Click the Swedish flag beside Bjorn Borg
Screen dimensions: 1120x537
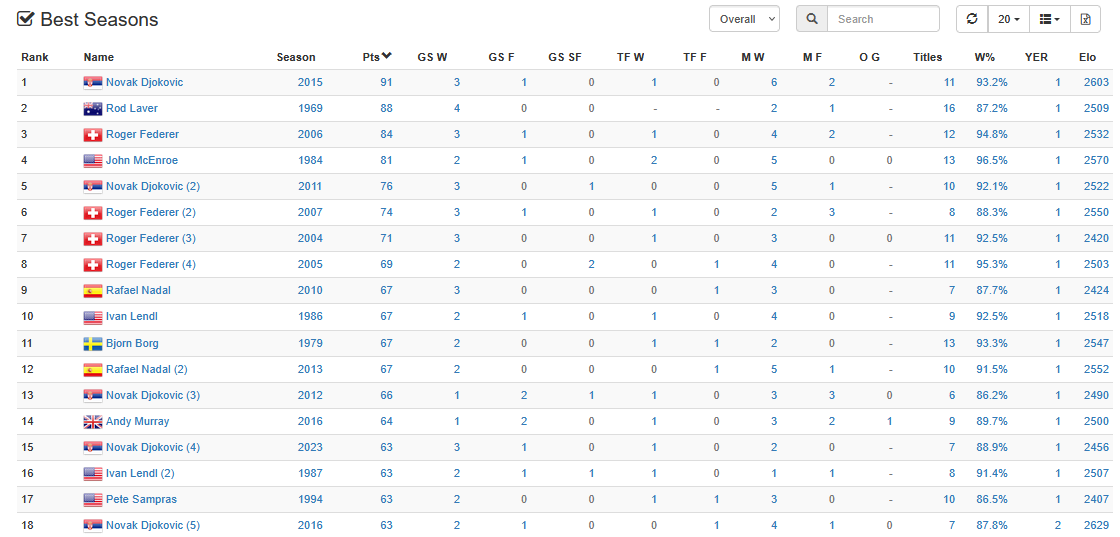[93, 343]
